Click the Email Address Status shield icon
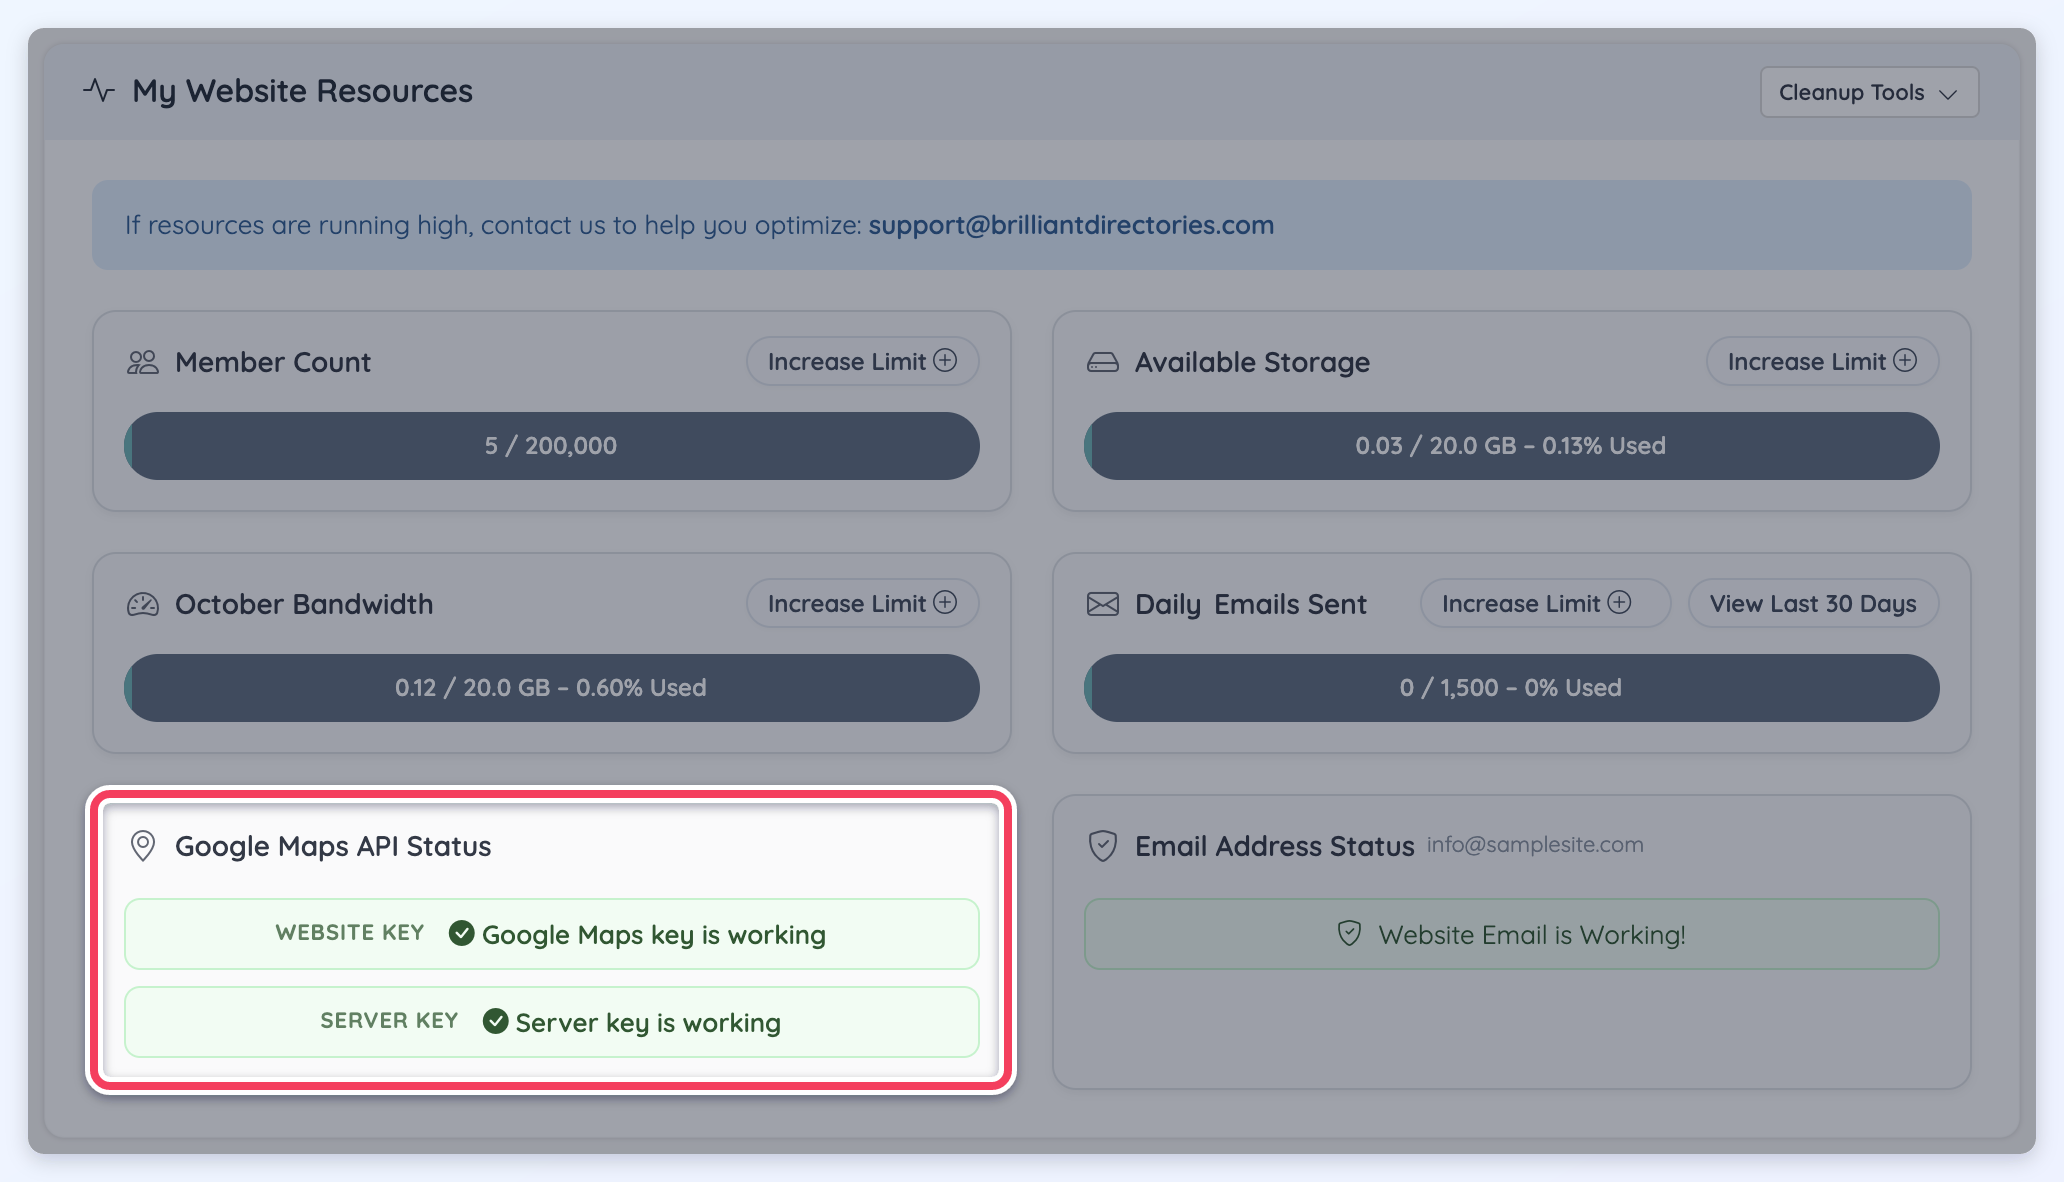The height and width of the screenshot is (1182, 2064). [x=1103, y=846]
